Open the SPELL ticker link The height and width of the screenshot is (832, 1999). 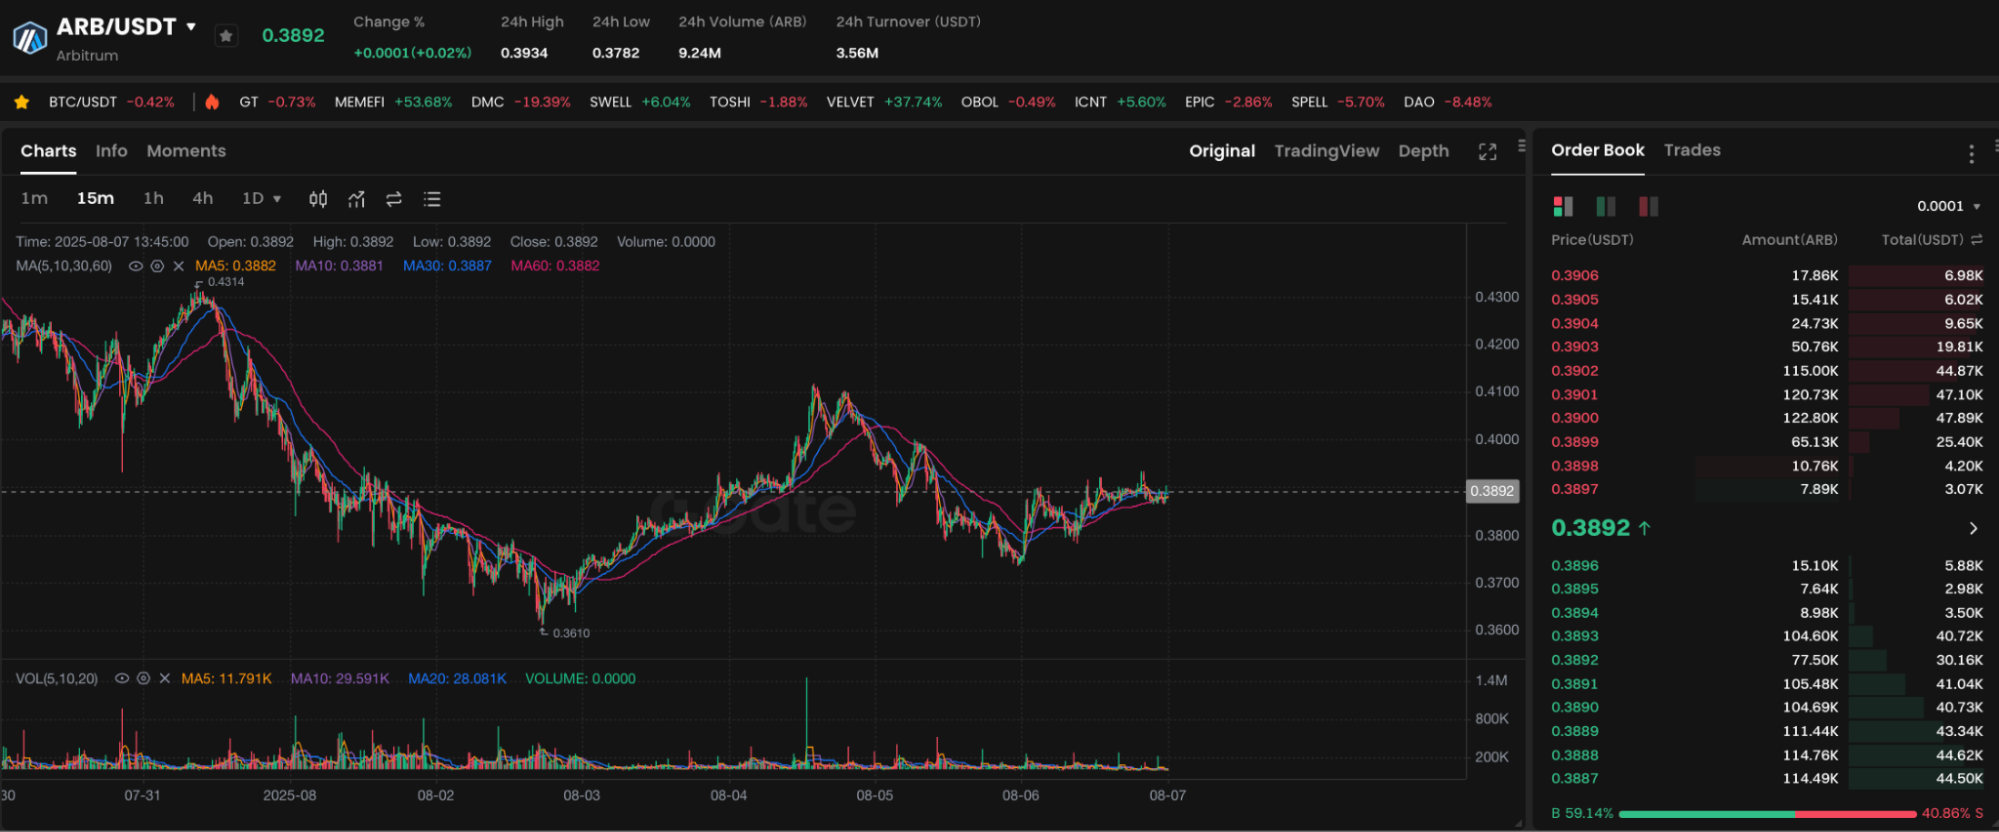pyautogui.click(x=1338, y=102)
